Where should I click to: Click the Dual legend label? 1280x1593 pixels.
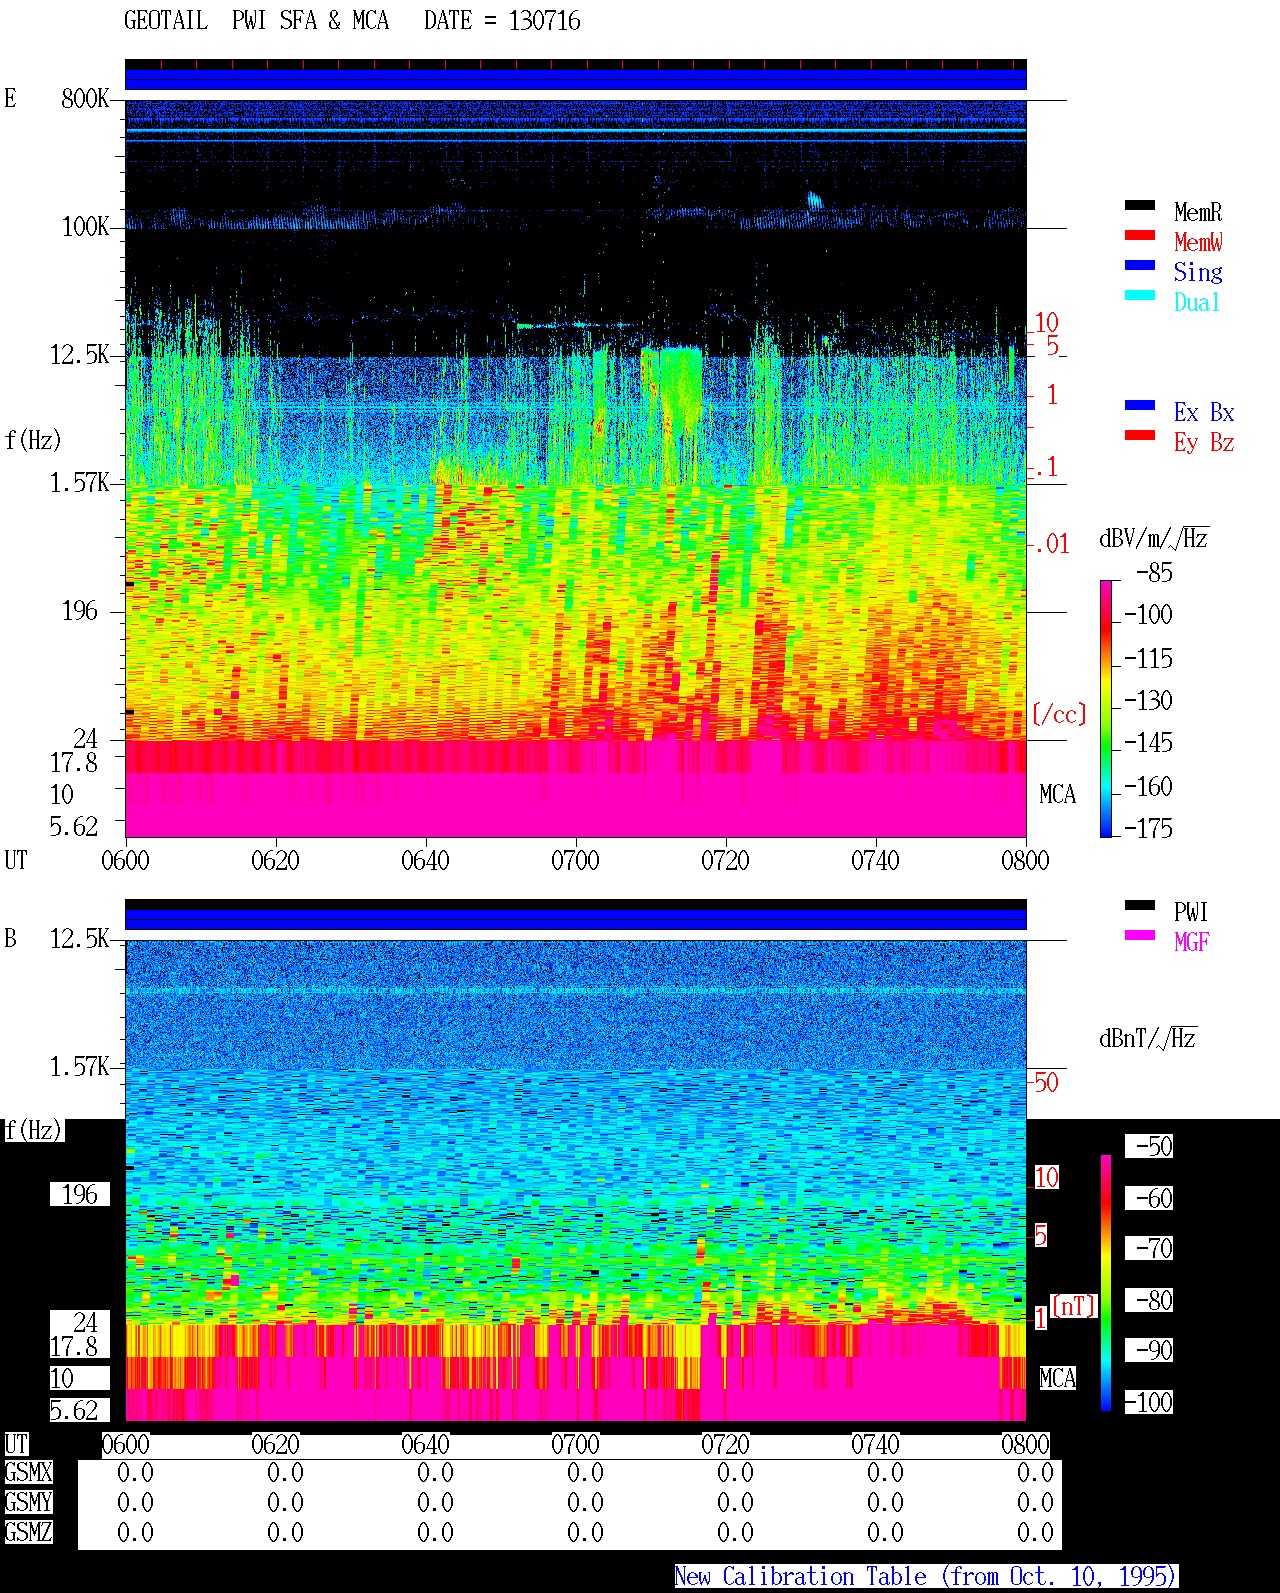pyautogui.click(x=1197, y=302)
